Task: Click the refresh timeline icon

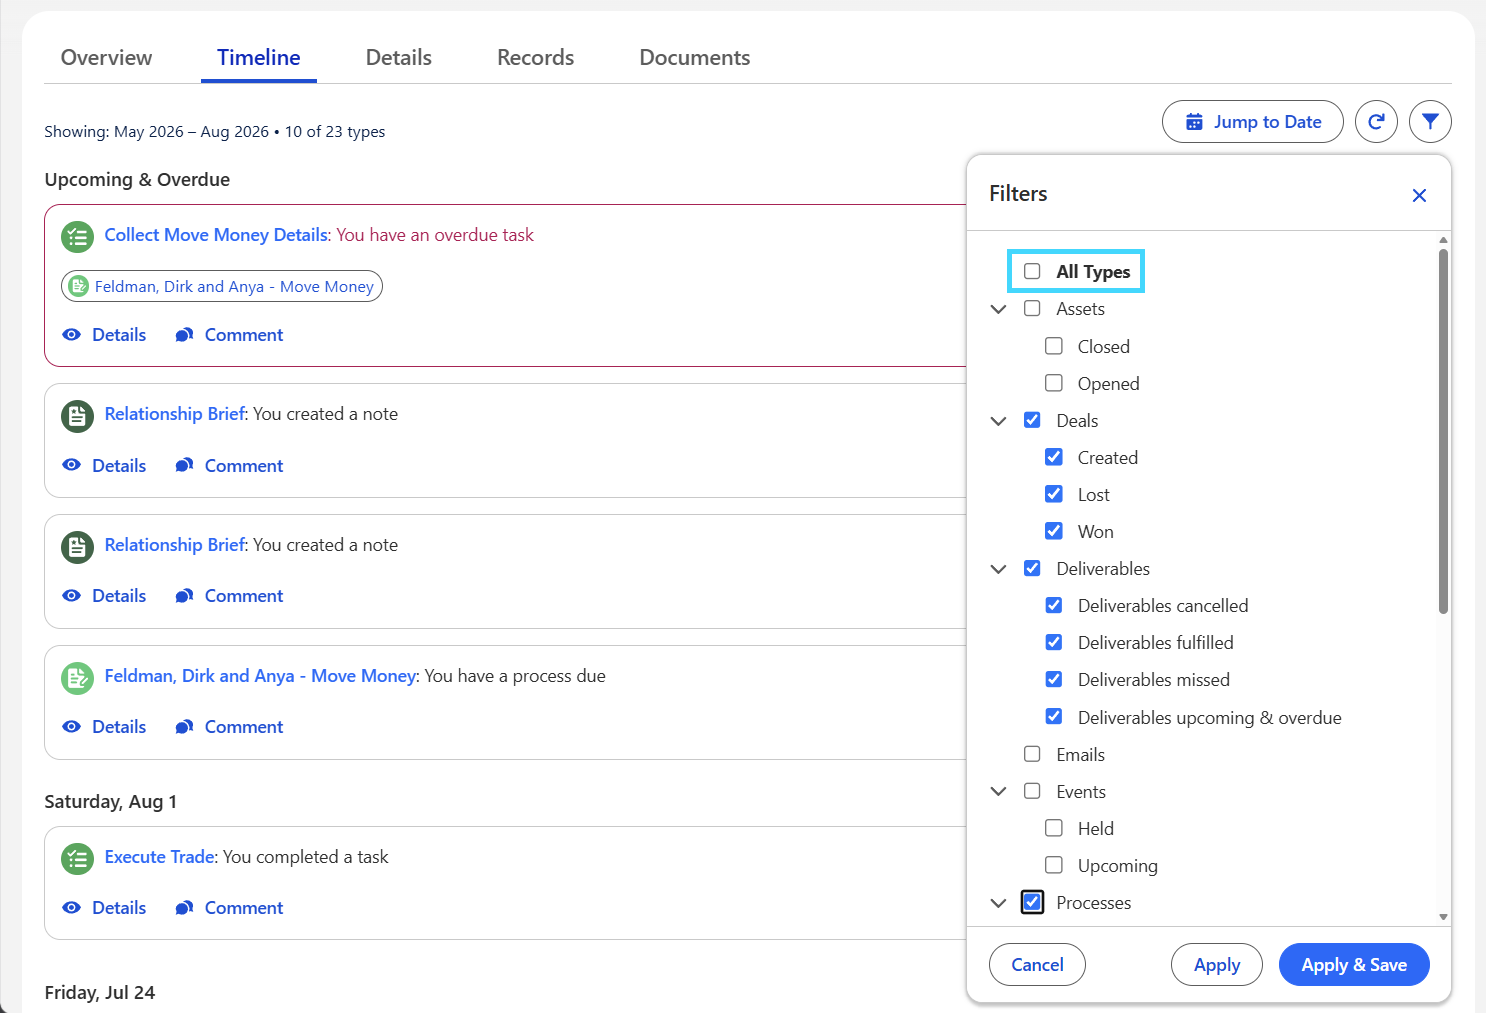Action: pos(1376,122)
